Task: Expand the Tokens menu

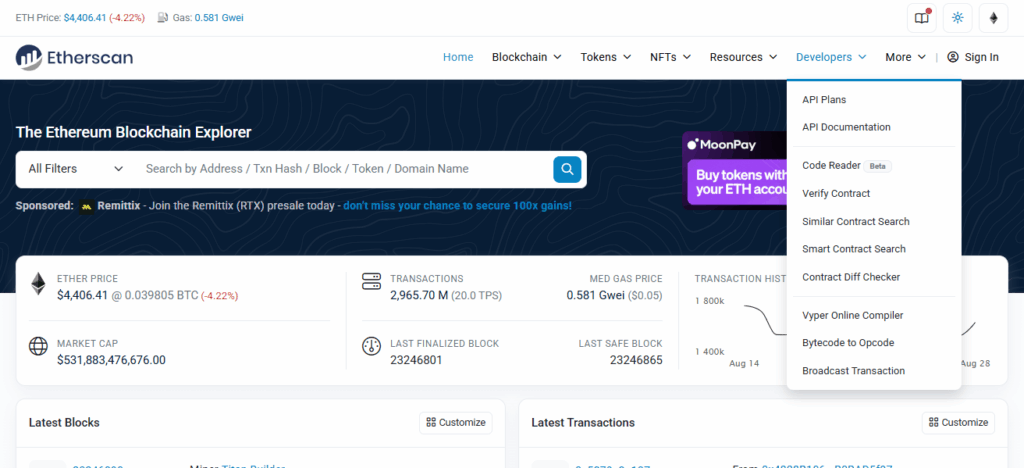Action: click(x=605, y=57)
